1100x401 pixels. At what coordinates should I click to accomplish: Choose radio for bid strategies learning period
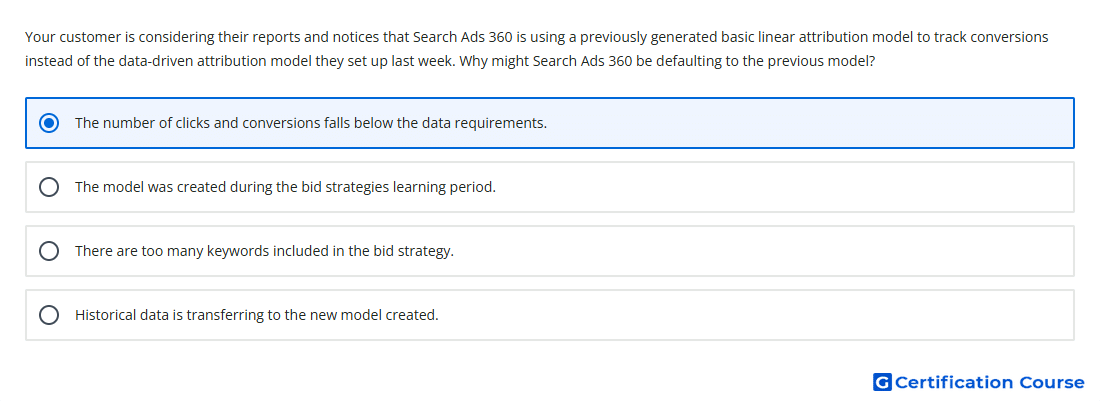point(49,187)
